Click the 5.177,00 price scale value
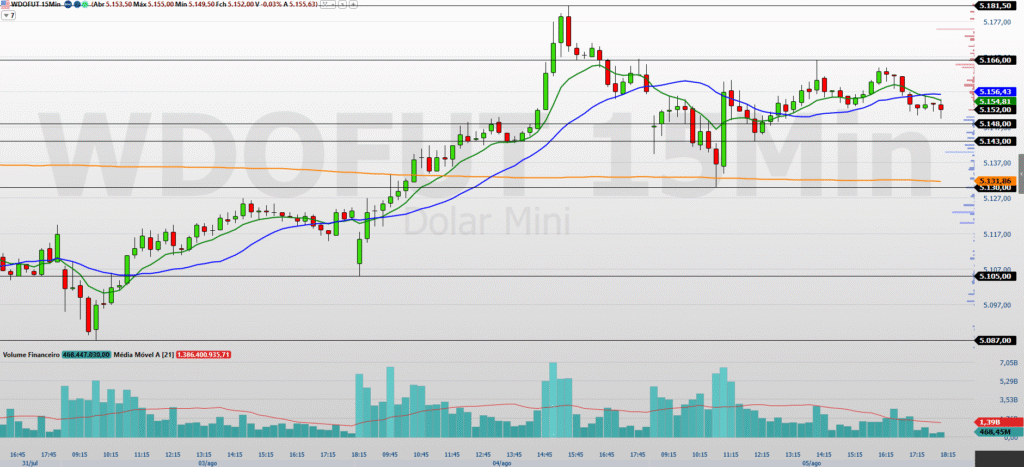The image size is (1024, 467). [x=997, y=22]
